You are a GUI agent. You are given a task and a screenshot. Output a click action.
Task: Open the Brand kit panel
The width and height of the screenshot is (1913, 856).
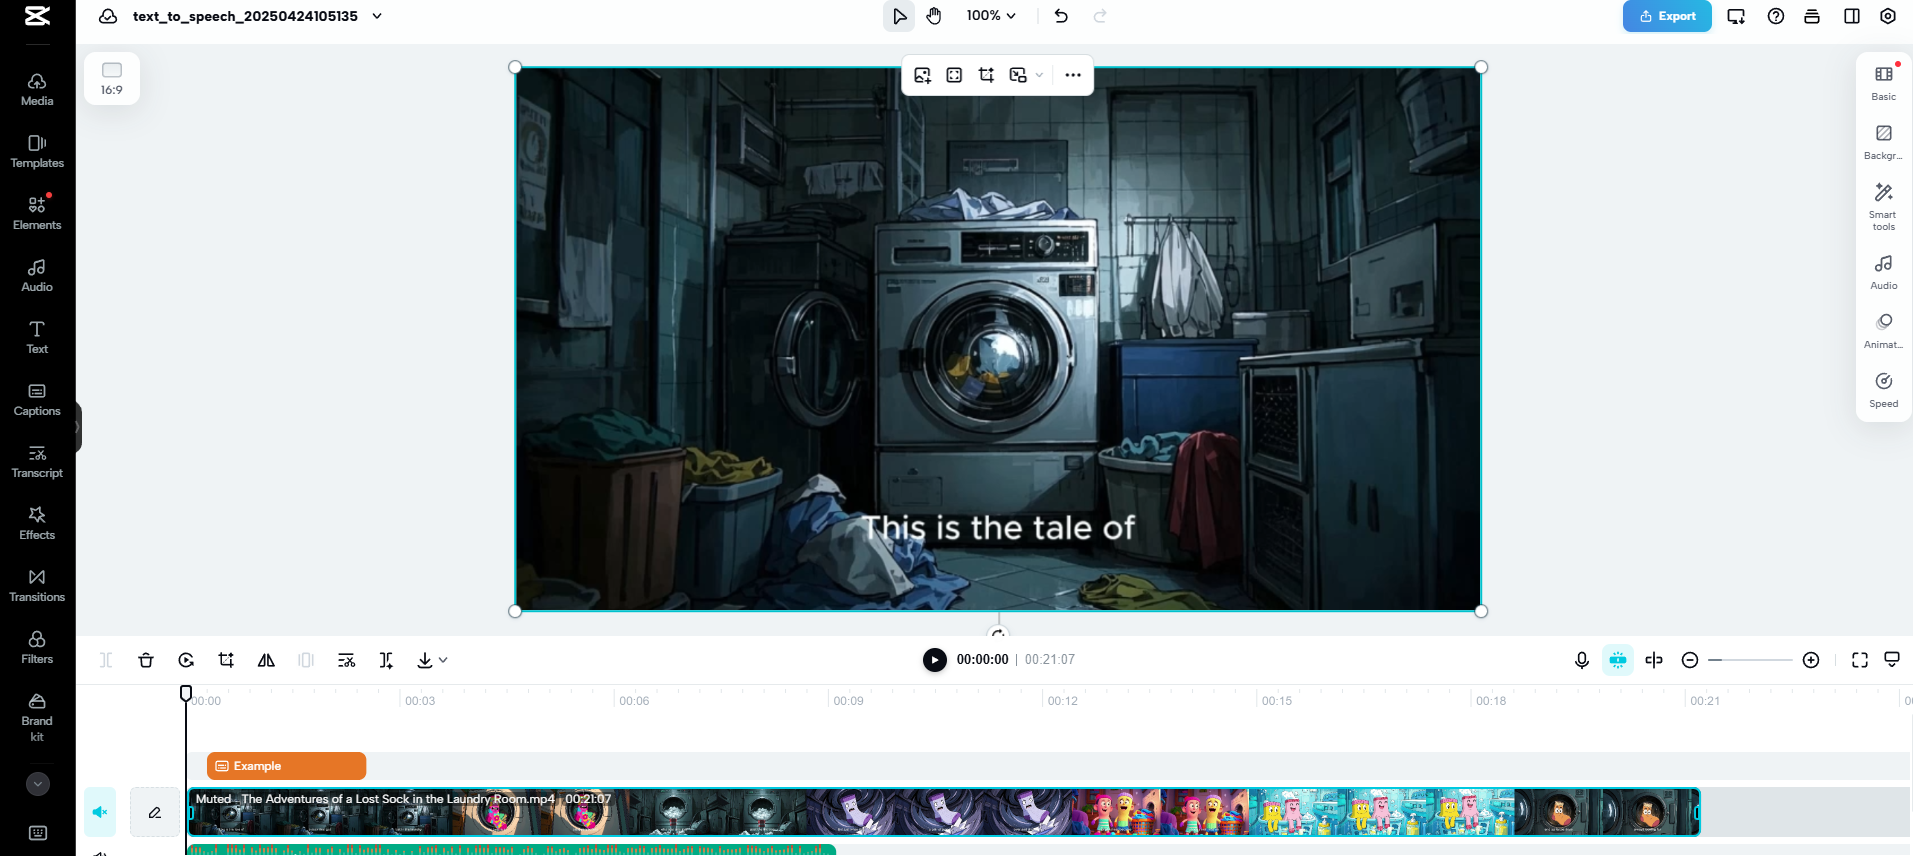(37, 717)
